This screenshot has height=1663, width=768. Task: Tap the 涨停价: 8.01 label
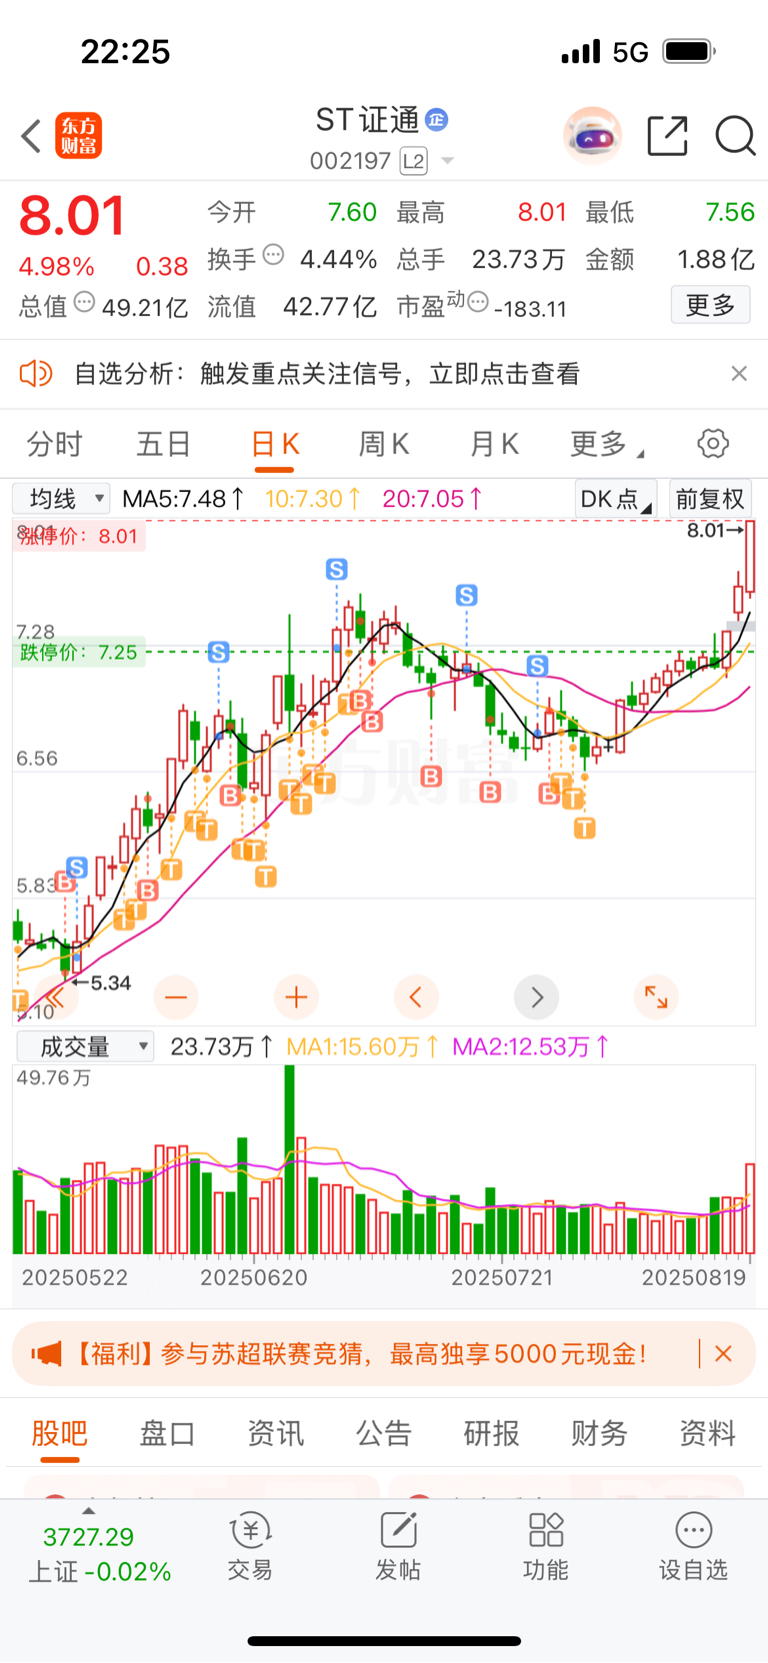click(x=78, y=536)
